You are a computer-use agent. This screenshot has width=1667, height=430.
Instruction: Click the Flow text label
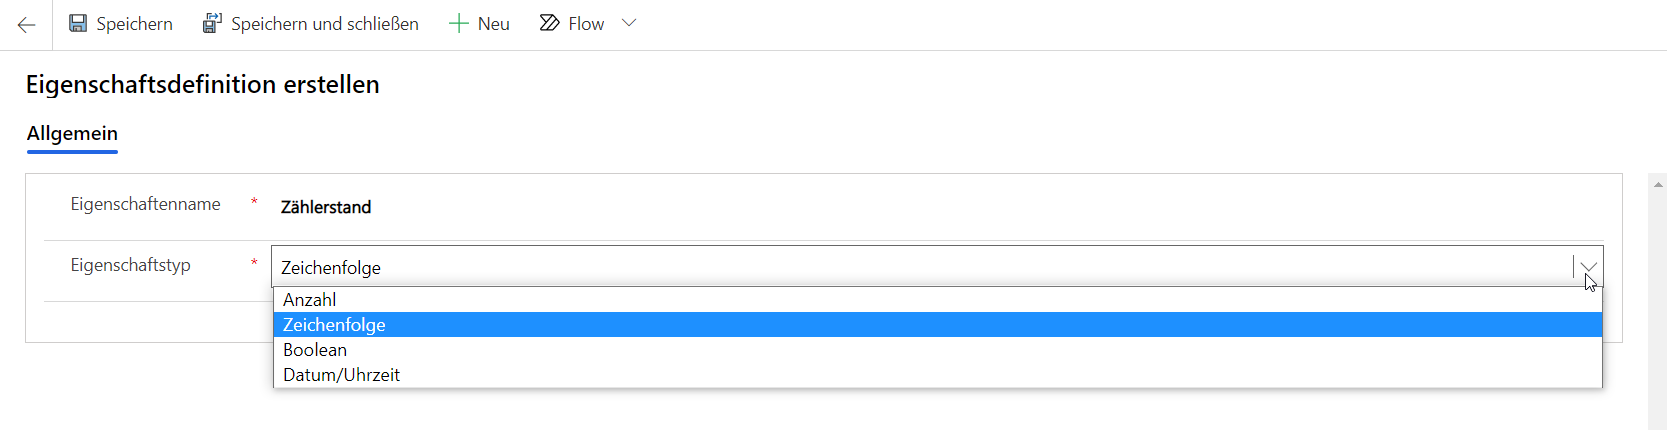click(586, 24)
